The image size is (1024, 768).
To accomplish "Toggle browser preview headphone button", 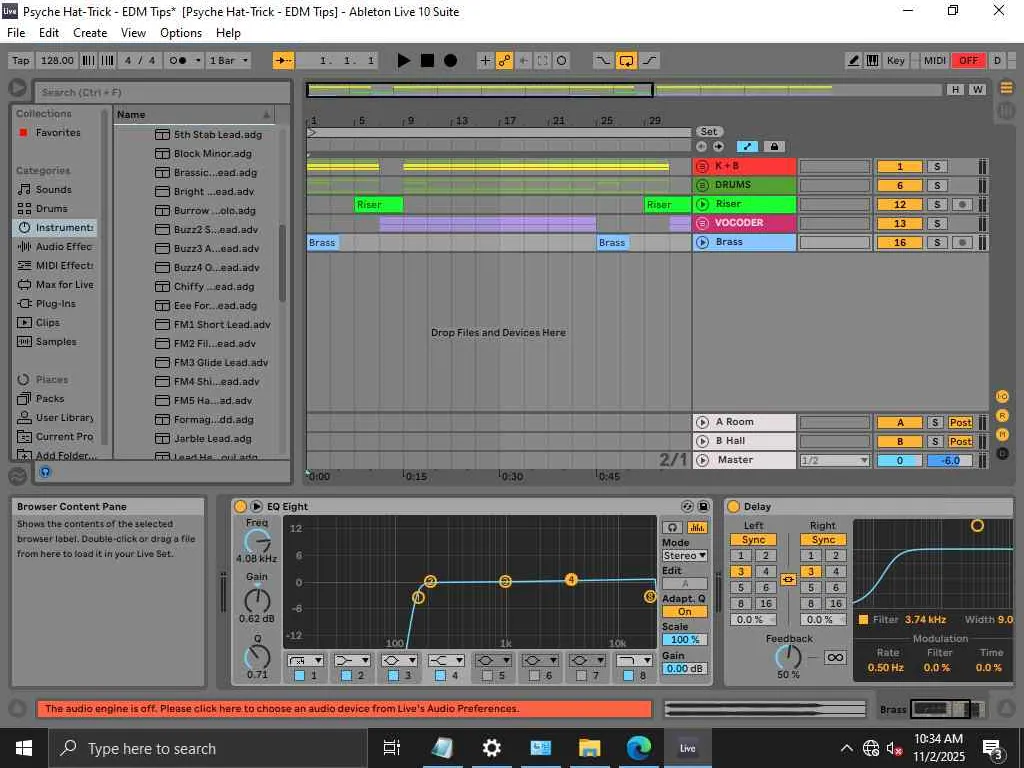I will coord(45,472).
